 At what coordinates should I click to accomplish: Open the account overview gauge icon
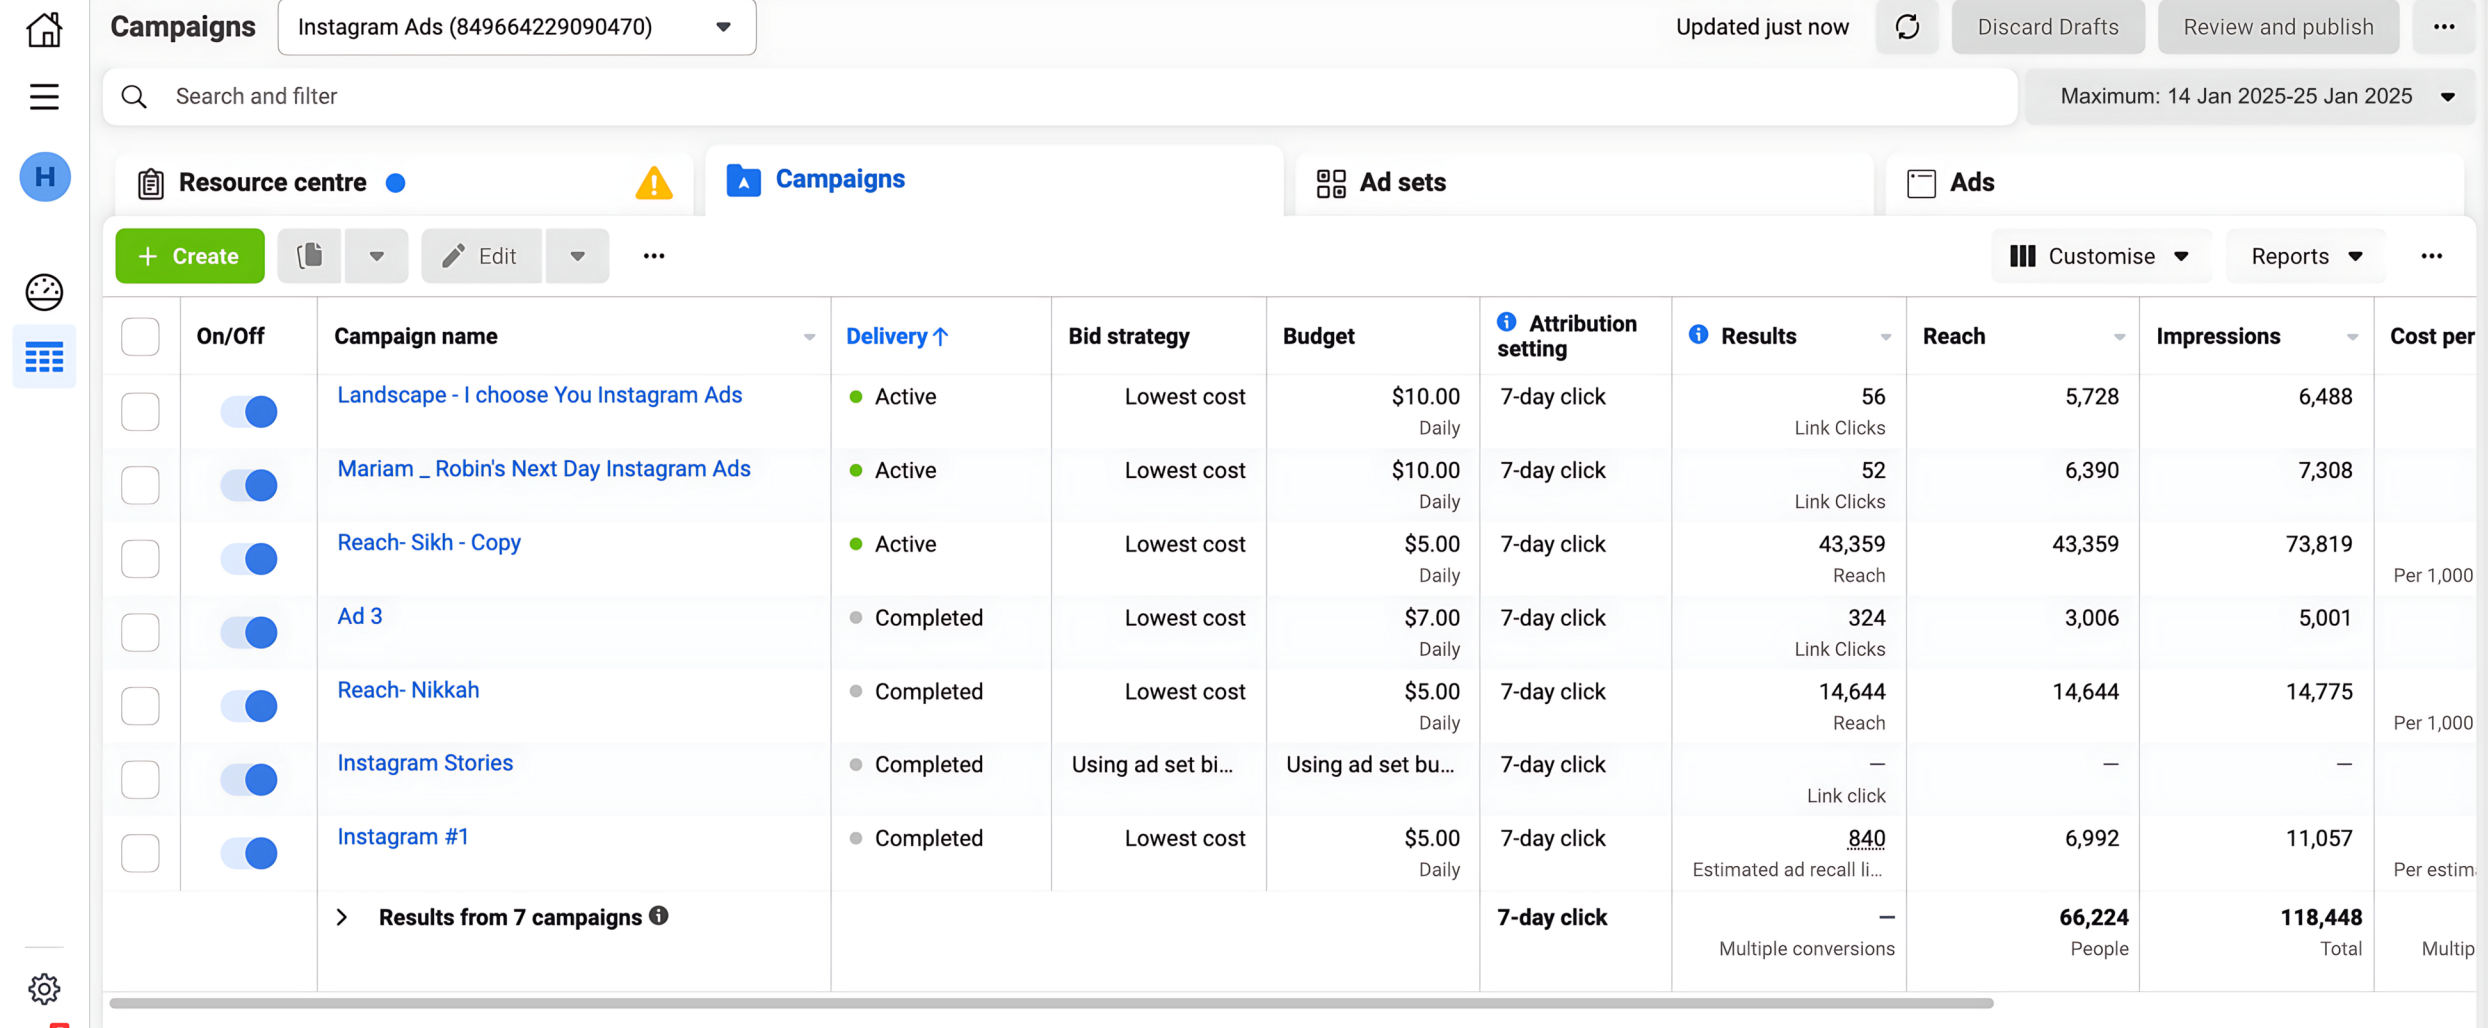(x=44, y=292)
